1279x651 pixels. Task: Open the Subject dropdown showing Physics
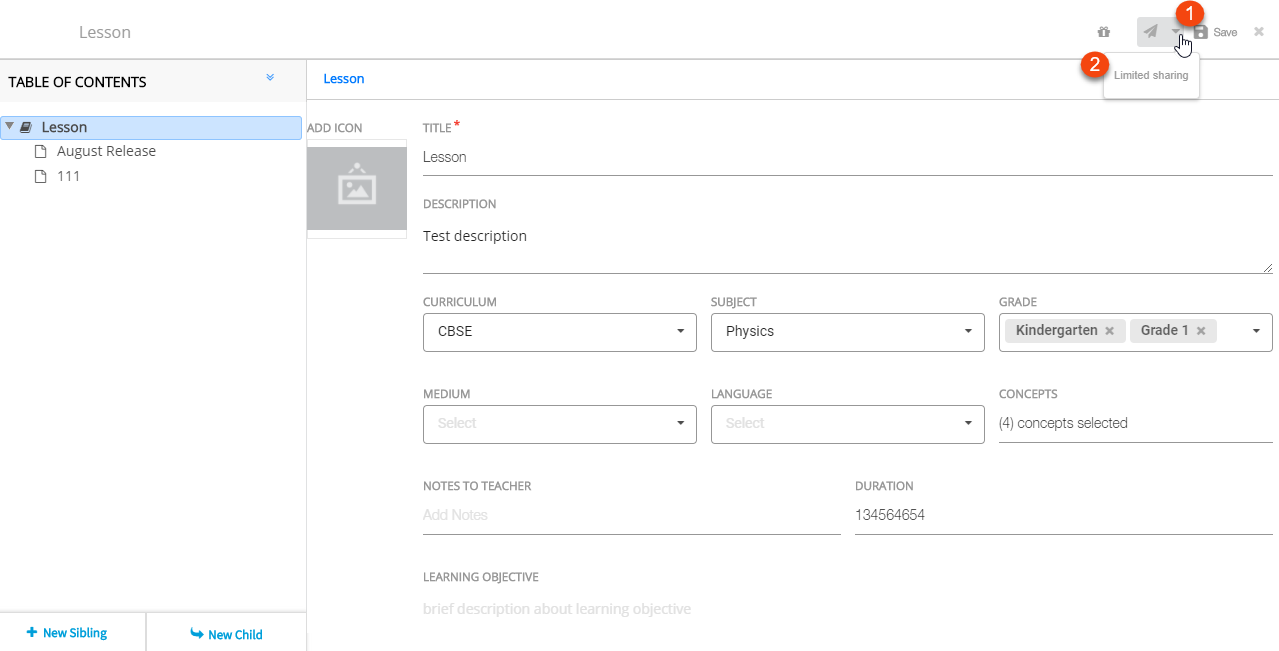click(847, 332)
